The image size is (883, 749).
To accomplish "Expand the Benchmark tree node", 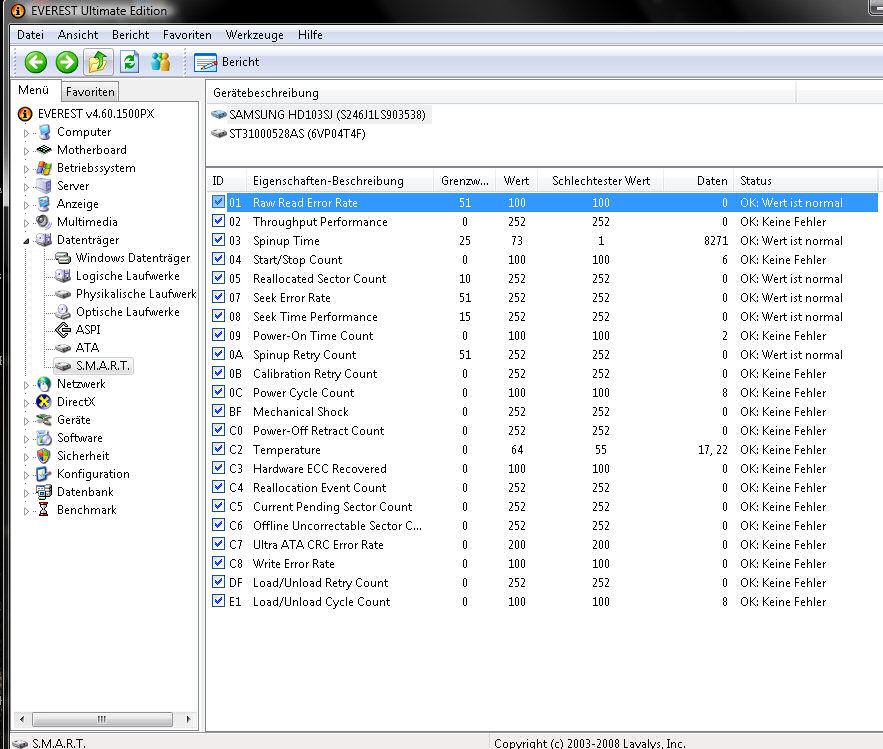I will (26, 511).
